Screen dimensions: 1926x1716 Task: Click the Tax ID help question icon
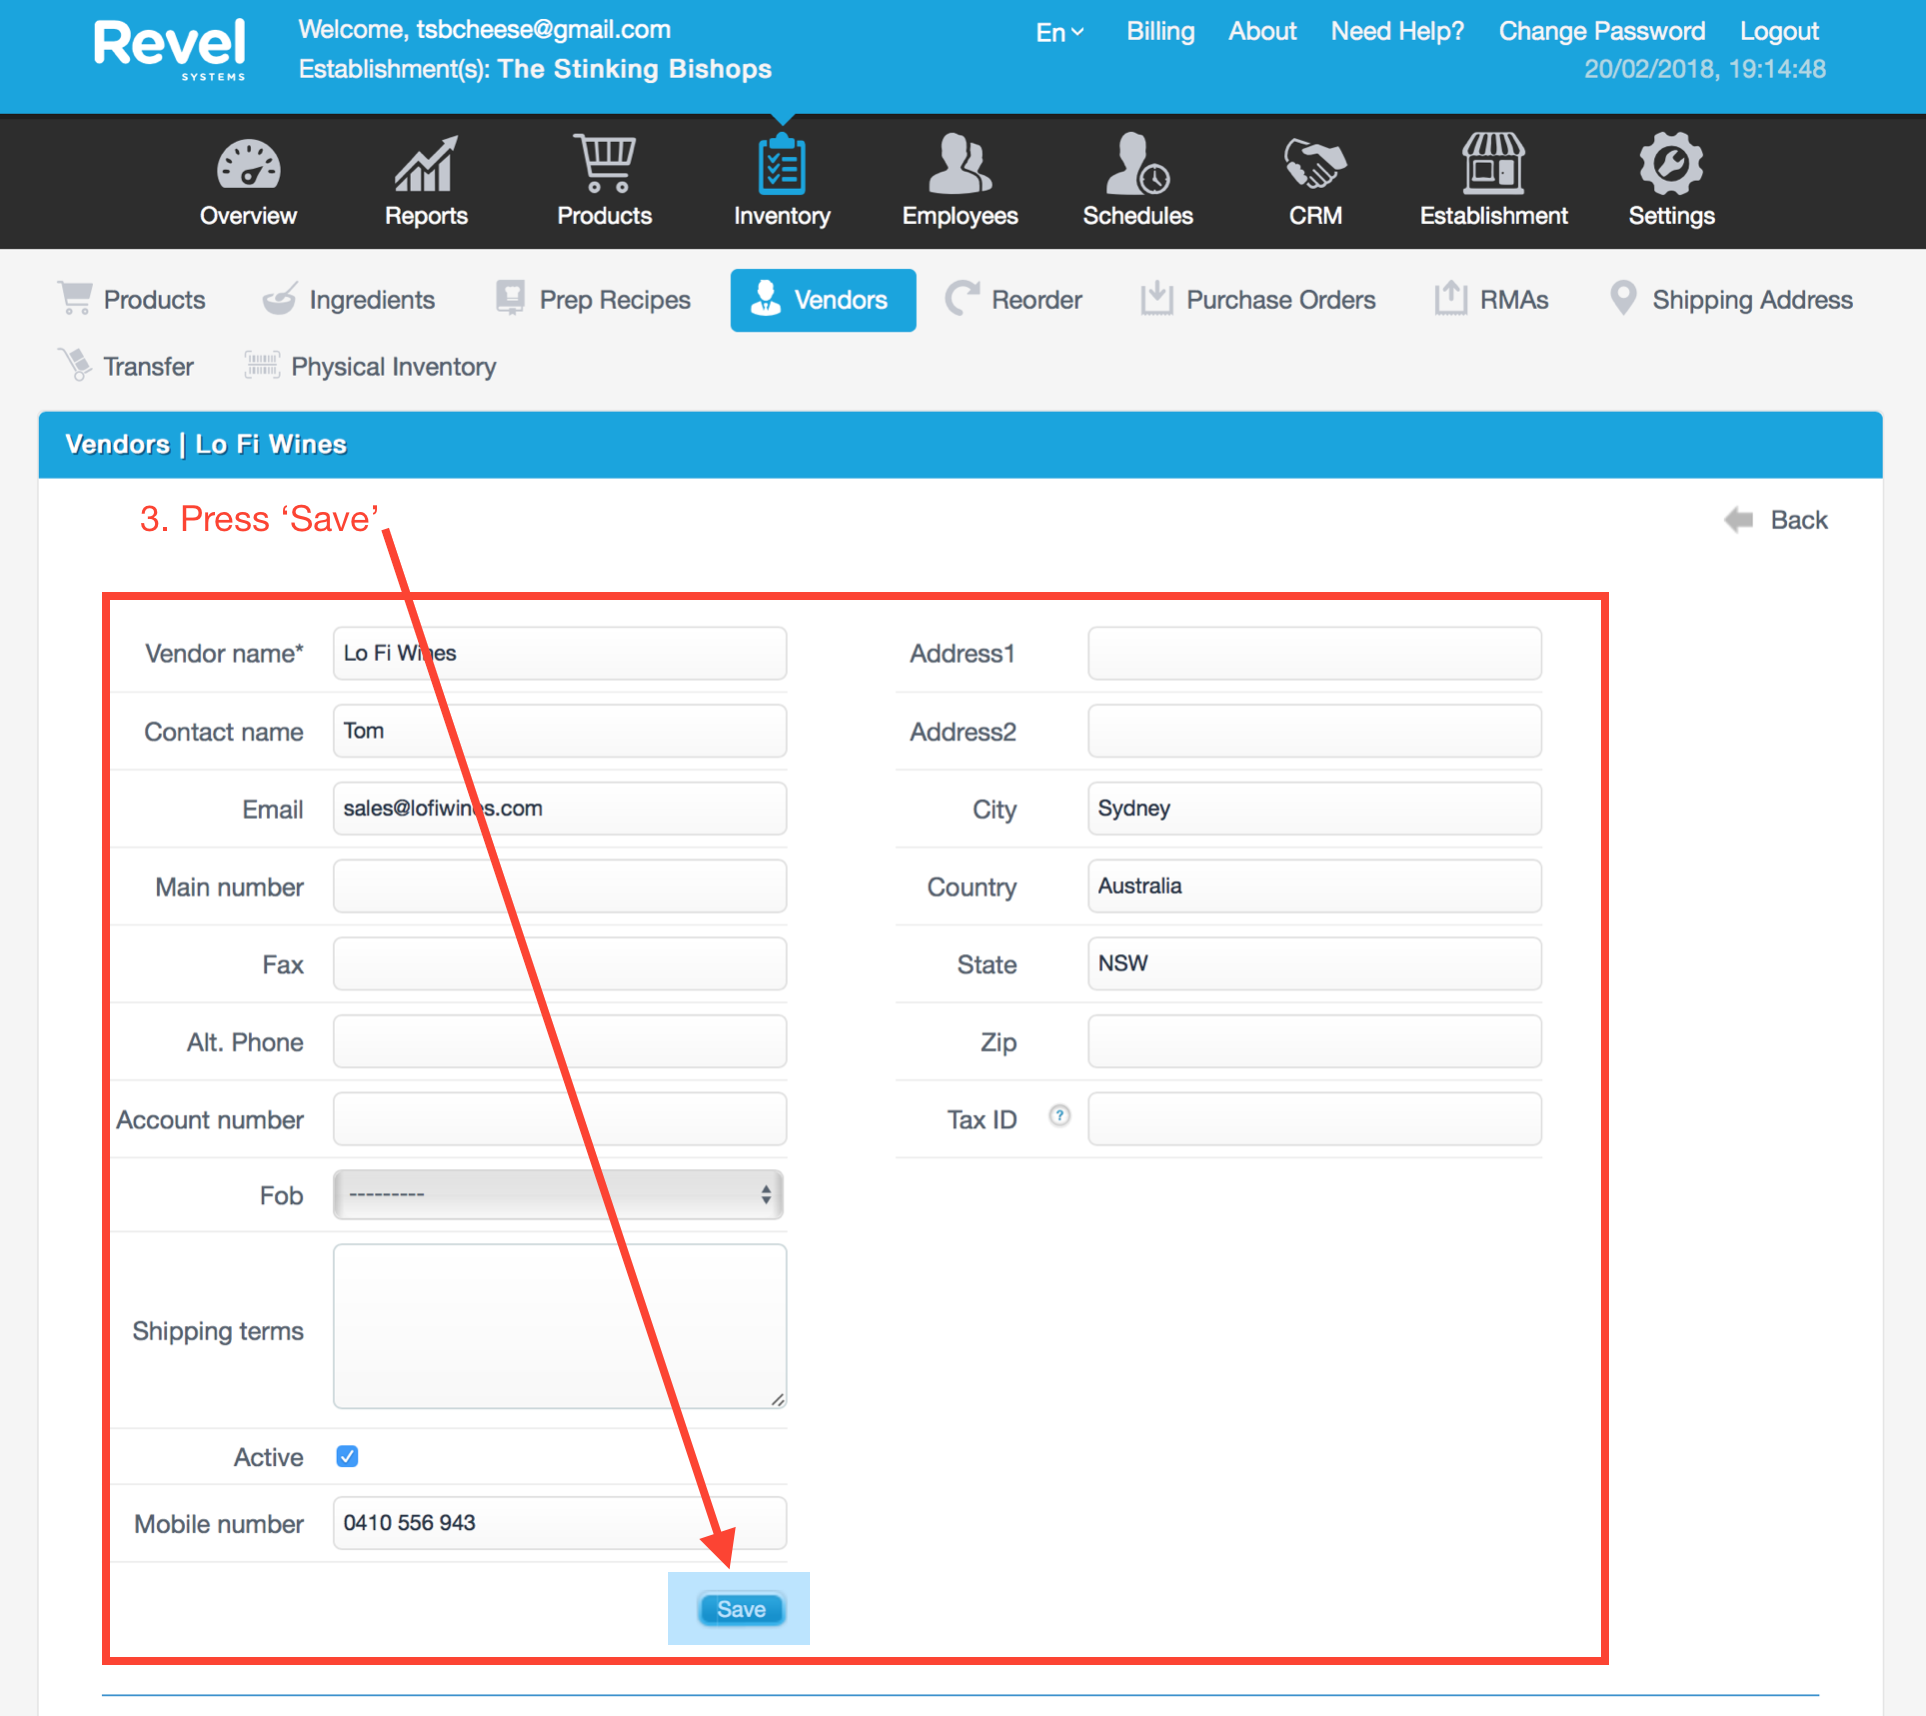pos(1059,1115)
